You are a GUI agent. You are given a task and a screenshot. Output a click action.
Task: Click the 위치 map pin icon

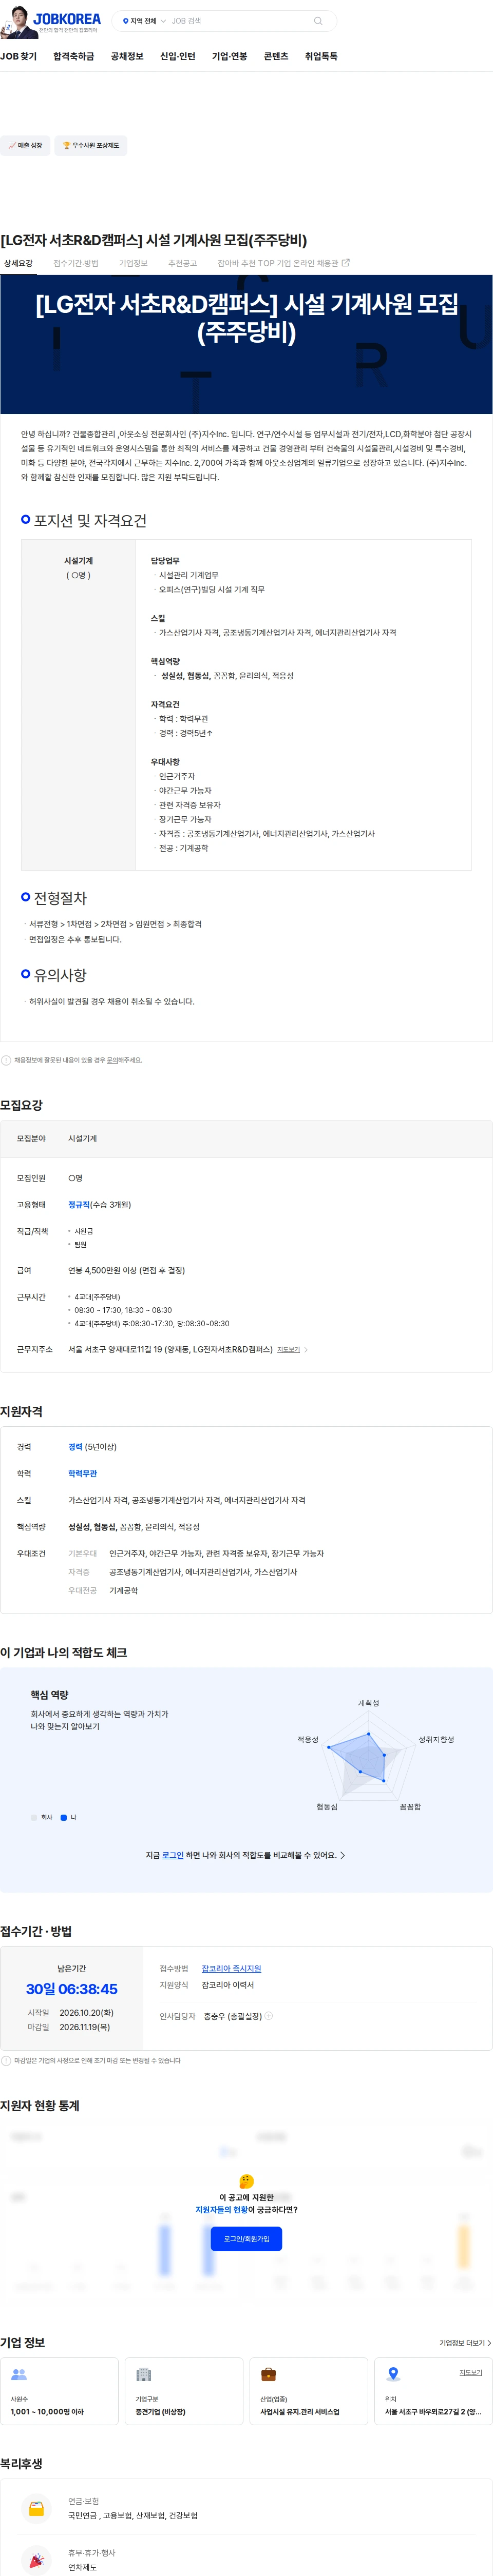click(x=393, y=2374)
